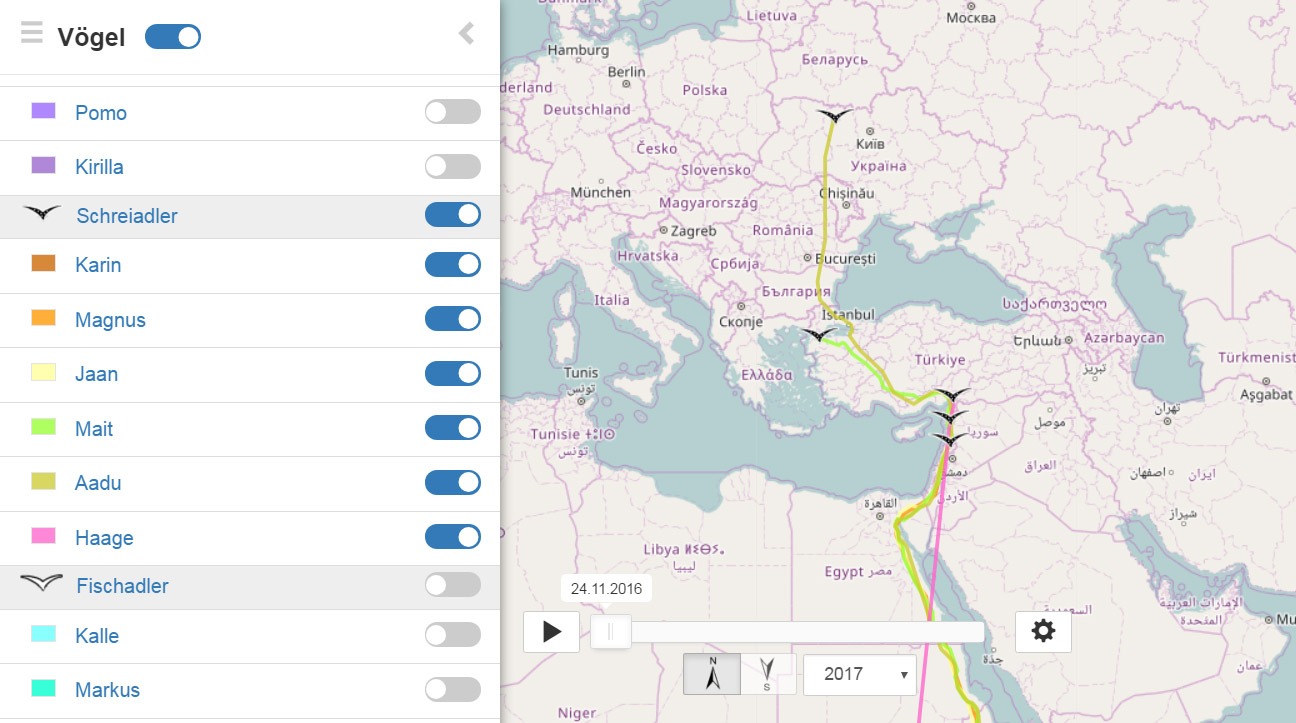The height and width of the screenshot is (723, 1296).
Task: Click the Kirilla purple color swatch
Action: point(43,165)
